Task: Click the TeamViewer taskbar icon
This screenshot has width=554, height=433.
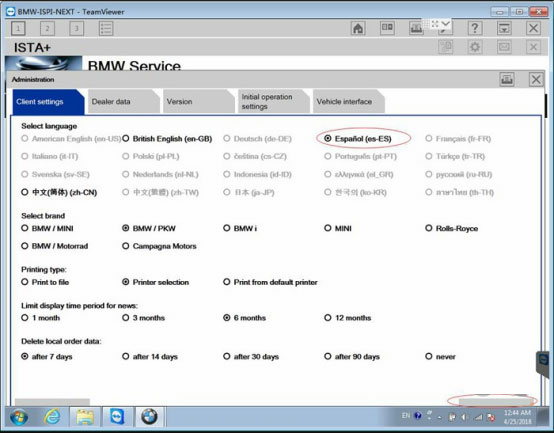Action: (117, 417)
